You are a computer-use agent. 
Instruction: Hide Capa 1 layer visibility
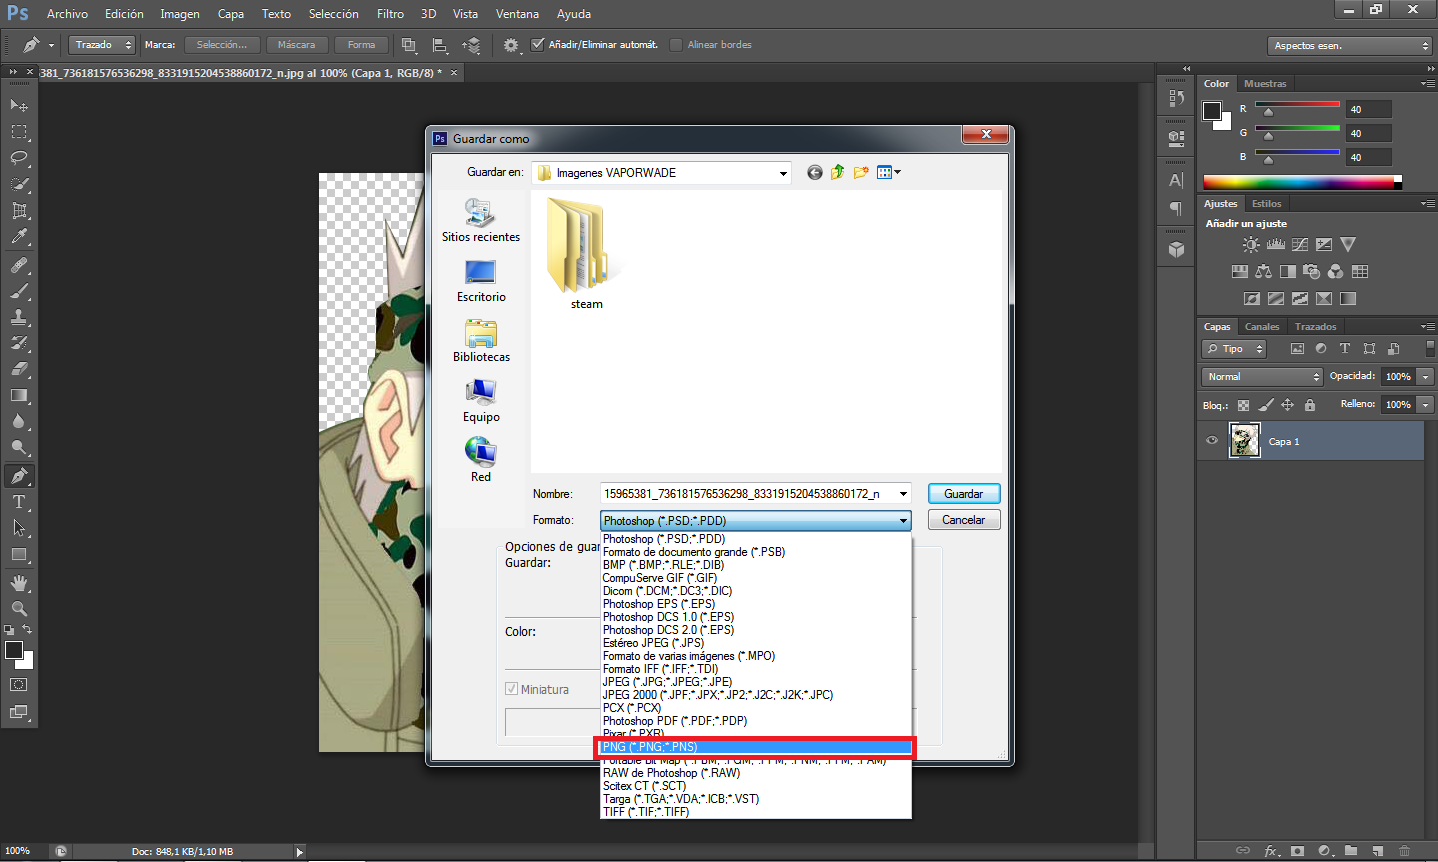[x=1212, y=441]
